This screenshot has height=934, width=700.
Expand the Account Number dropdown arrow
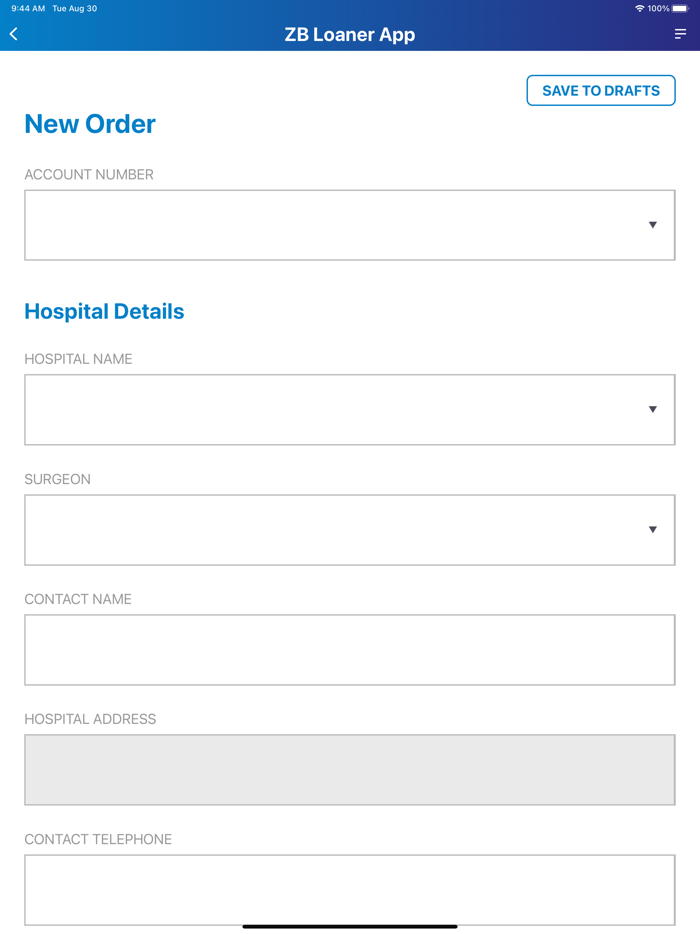652,225
